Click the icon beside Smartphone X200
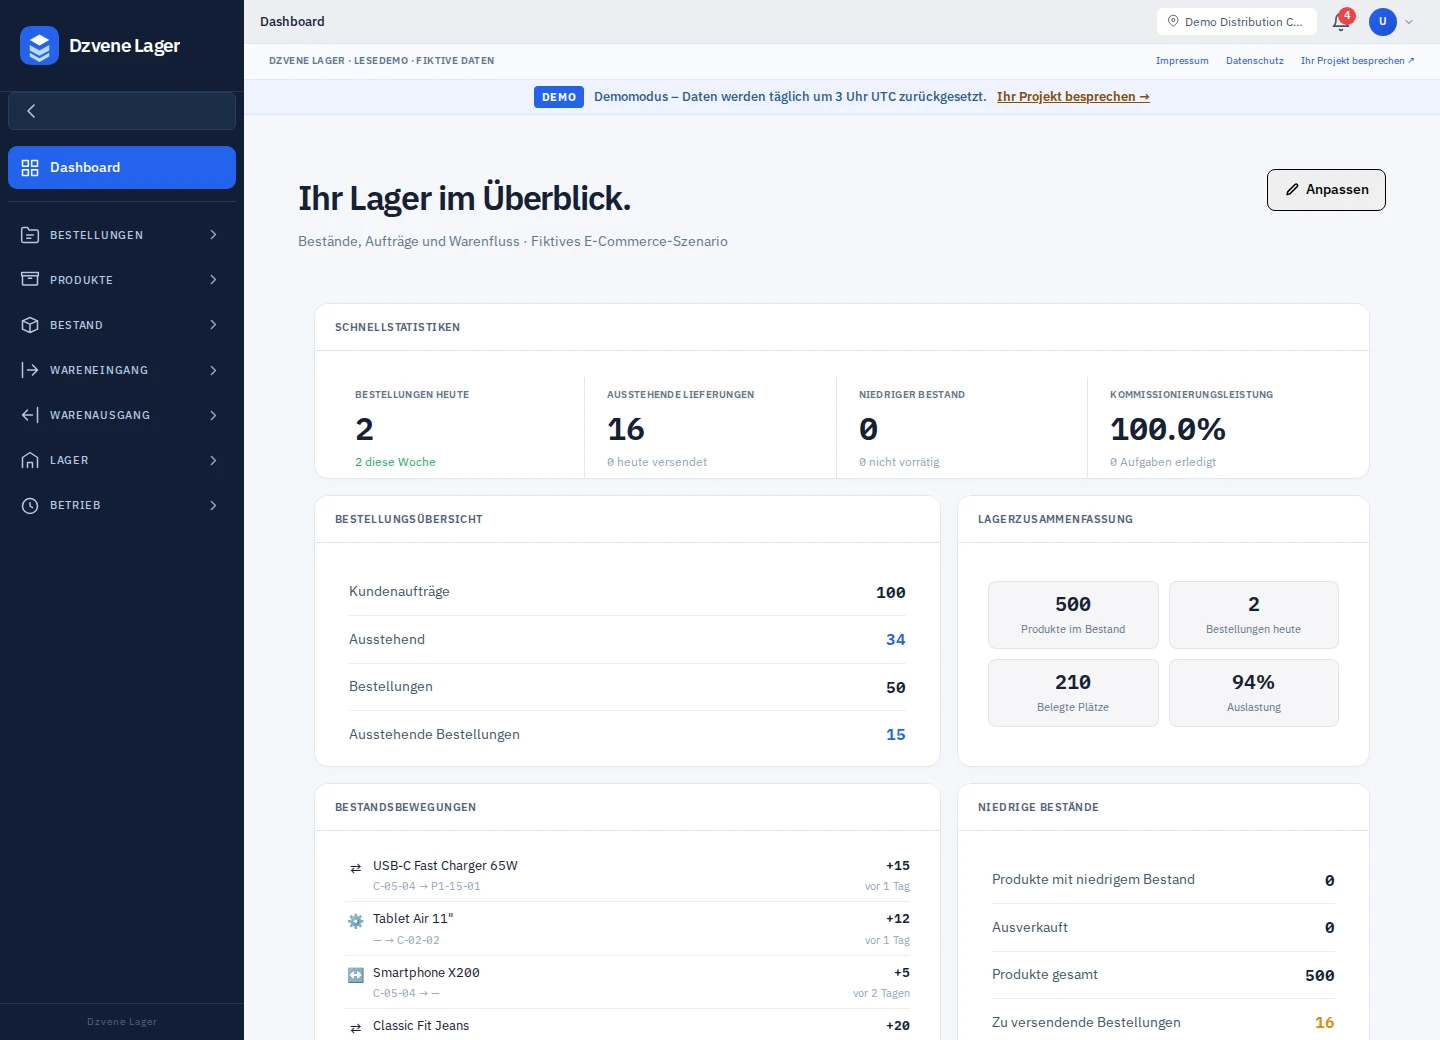 [x=355, y=975]
